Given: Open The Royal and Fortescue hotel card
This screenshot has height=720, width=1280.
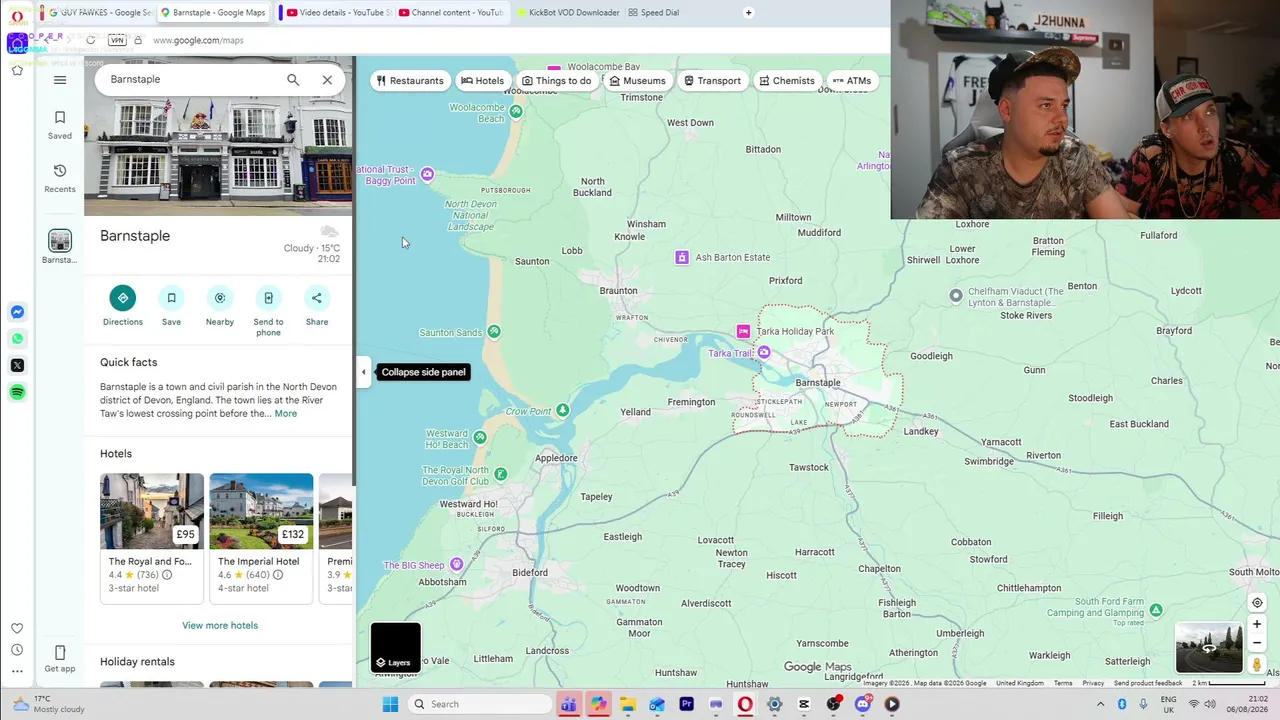Looking at the screenshot, I should tap(152, 538).
